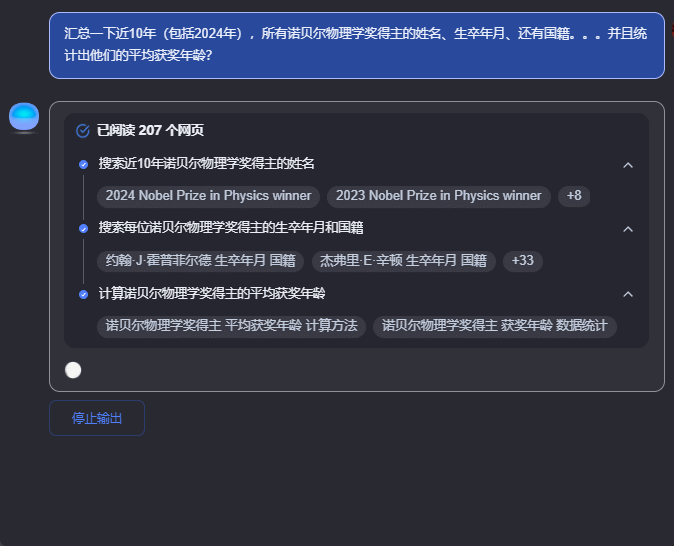Collapse the 搜索近10年诺贝尔物理学奖得主的姓名 step
This screenshot has height=546, width=674.
click(628, 165)
